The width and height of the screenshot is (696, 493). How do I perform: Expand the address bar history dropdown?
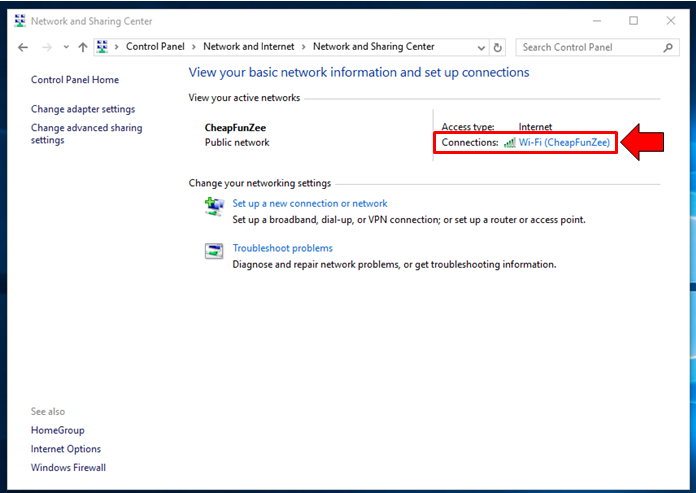click(x=481, y=47)
